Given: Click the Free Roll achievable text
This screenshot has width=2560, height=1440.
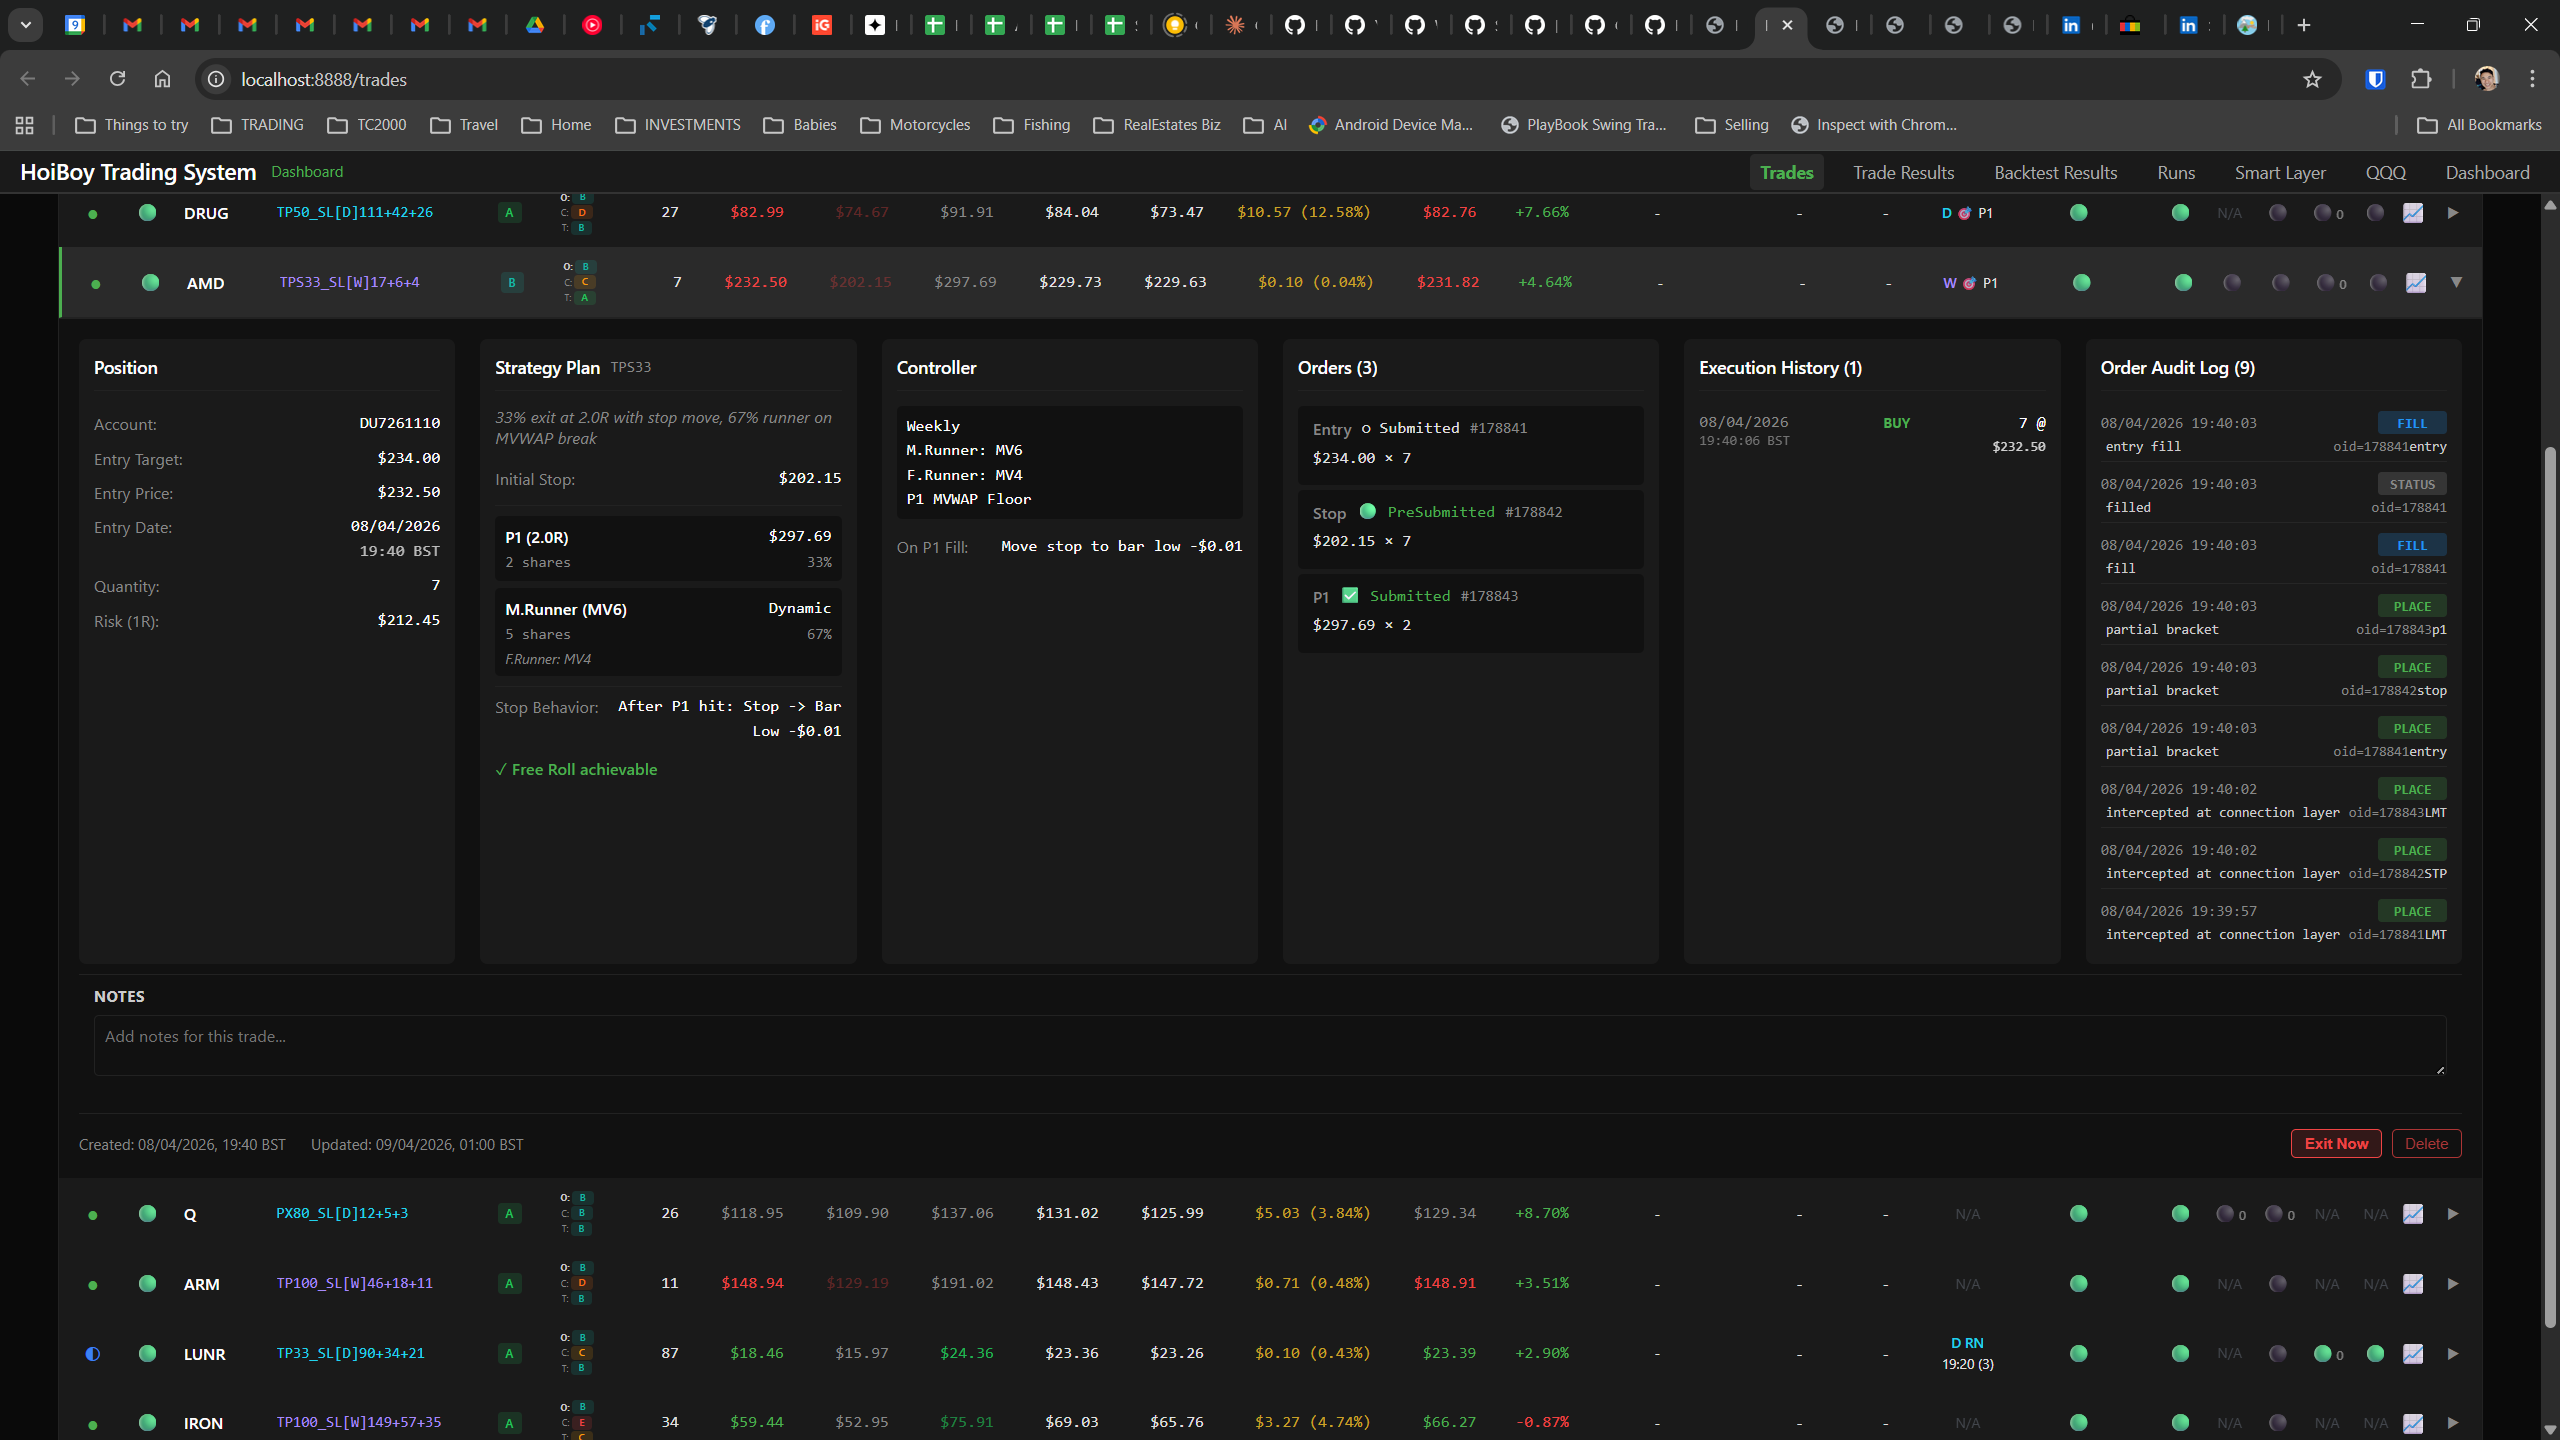Looking at the screenshot, I should tap(576, 770).
